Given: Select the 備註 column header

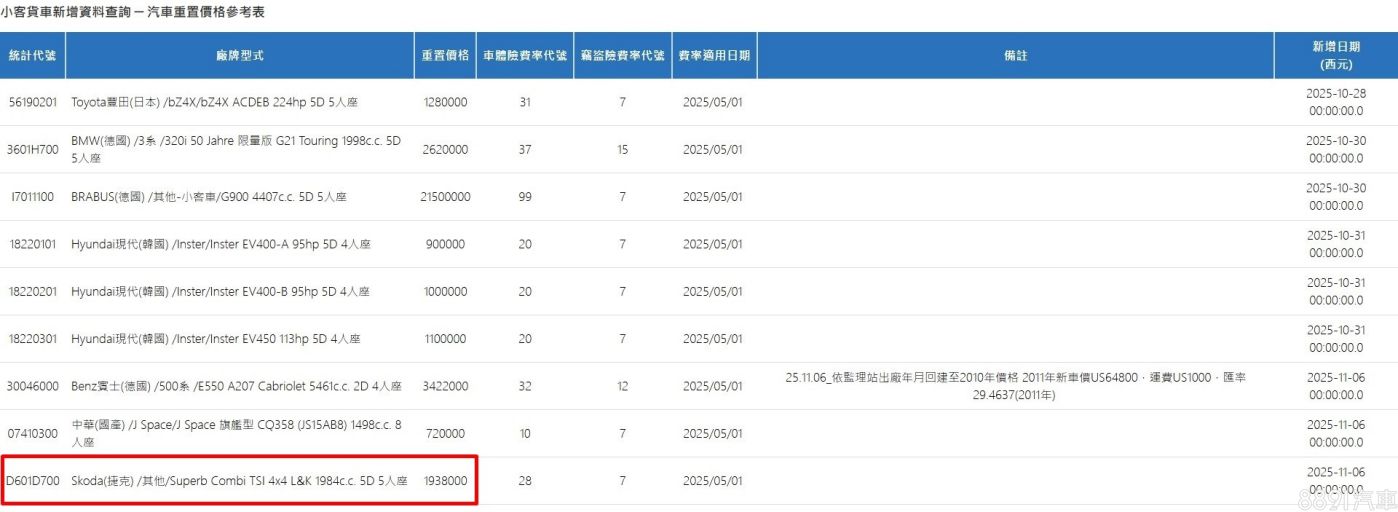Looking at the screenshot, I should click(1015, 56).
